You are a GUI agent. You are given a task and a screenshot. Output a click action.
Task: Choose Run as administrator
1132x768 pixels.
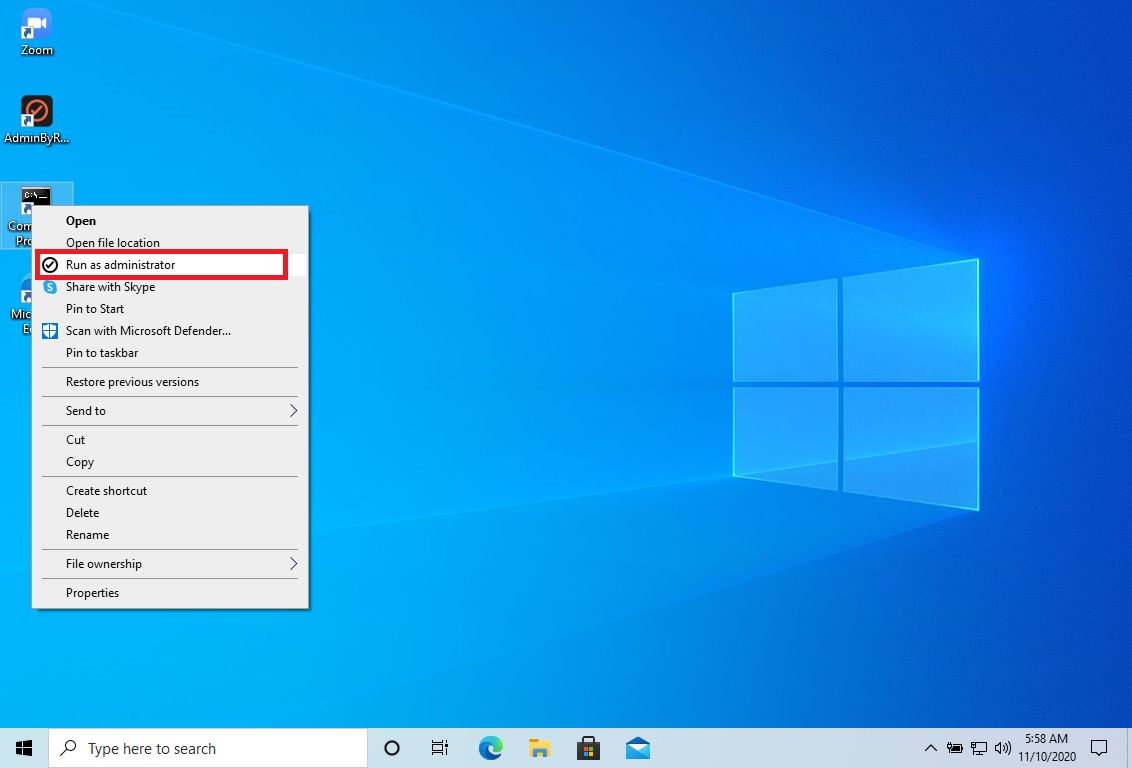(170, 265)
